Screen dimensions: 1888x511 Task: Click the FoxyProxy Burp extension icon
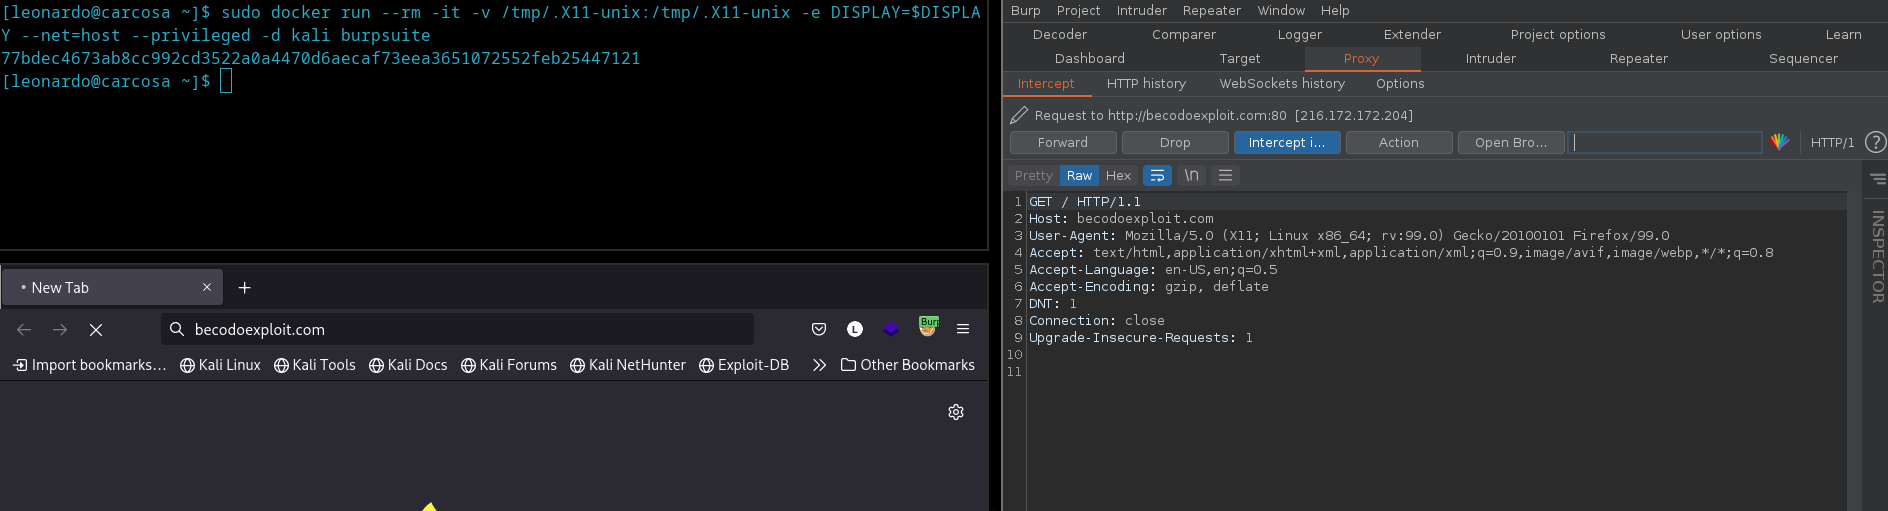[x=928, y=327]
